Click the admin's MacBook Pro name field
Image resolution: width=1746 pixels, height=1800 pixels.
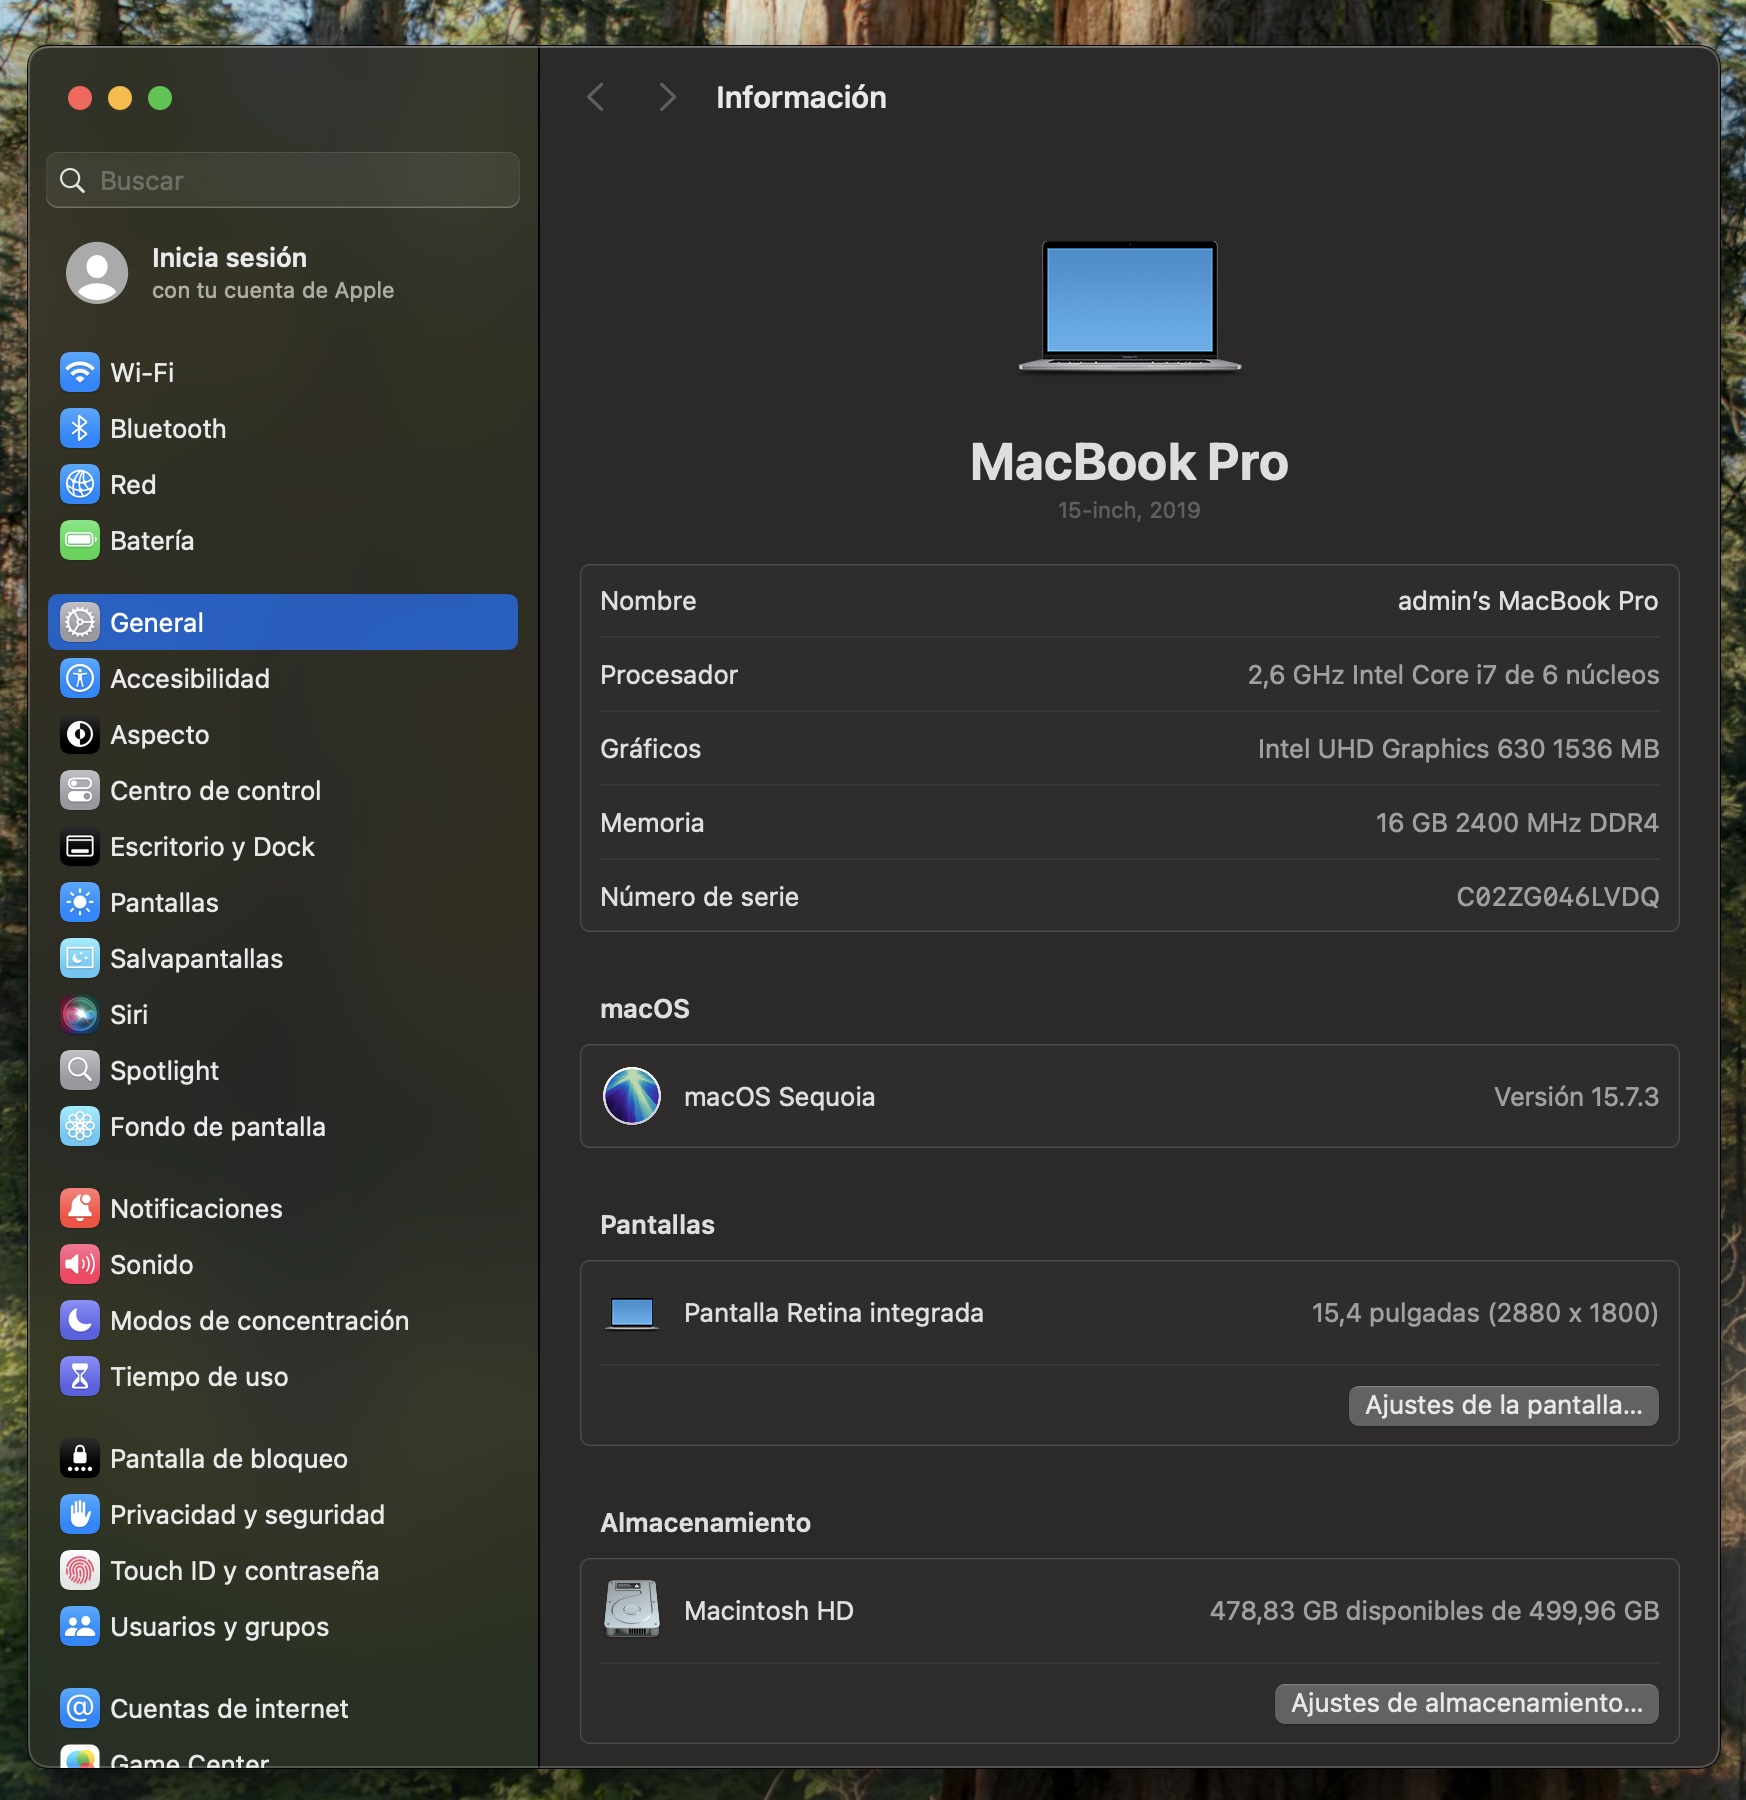(x=1526, y=601)
